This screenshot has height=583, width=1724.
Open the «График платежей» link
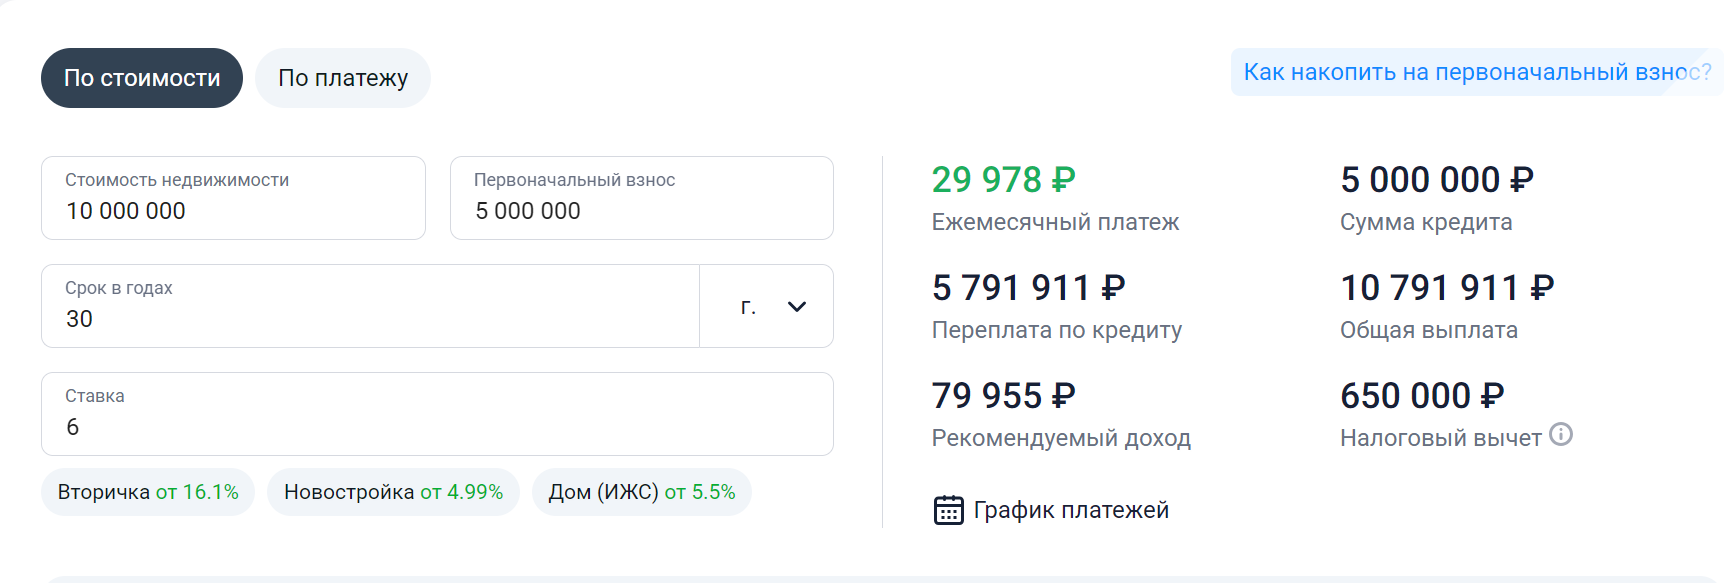1071,510
